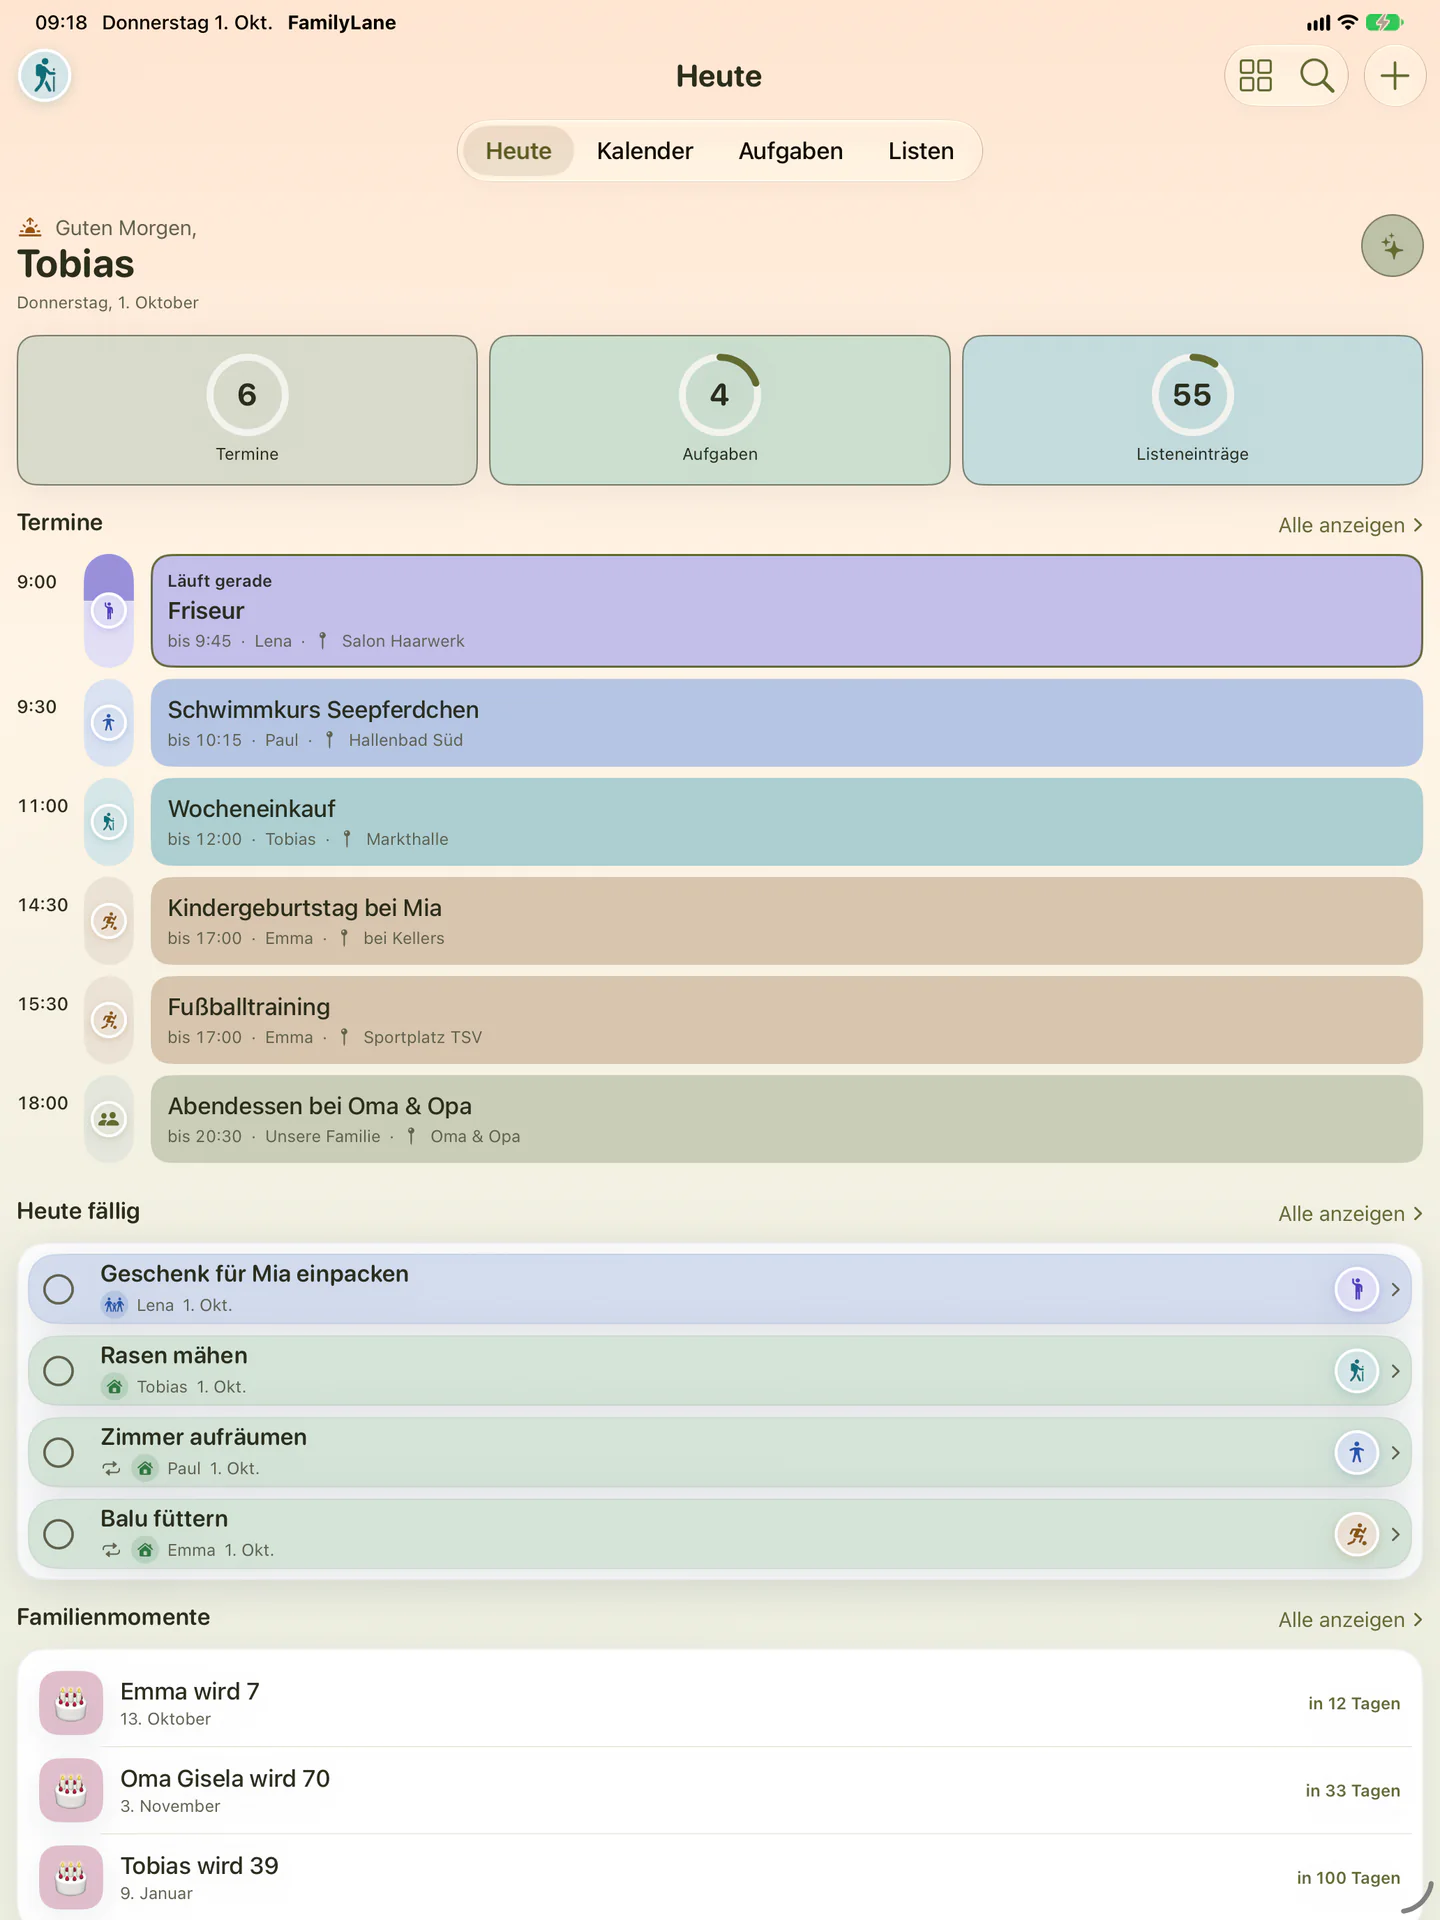Tap the search magnifier icon
1440x1920 pixels.
[1317, 76]
